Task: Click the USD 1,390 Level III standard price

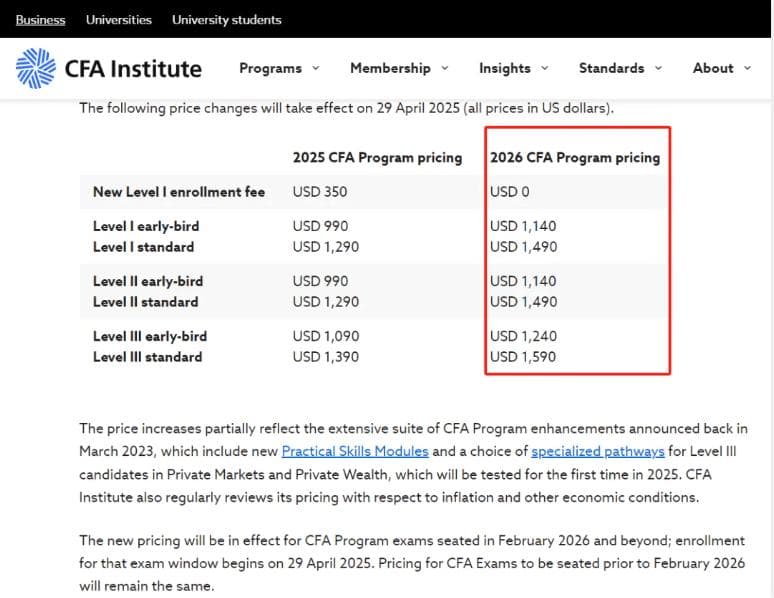Action: 326,357
